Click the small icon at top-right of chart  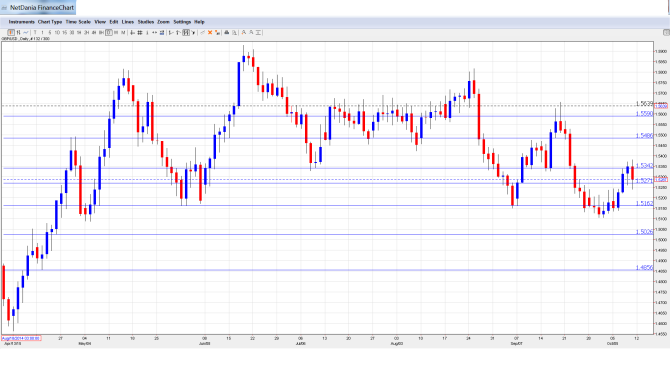(x=666, y=32)
